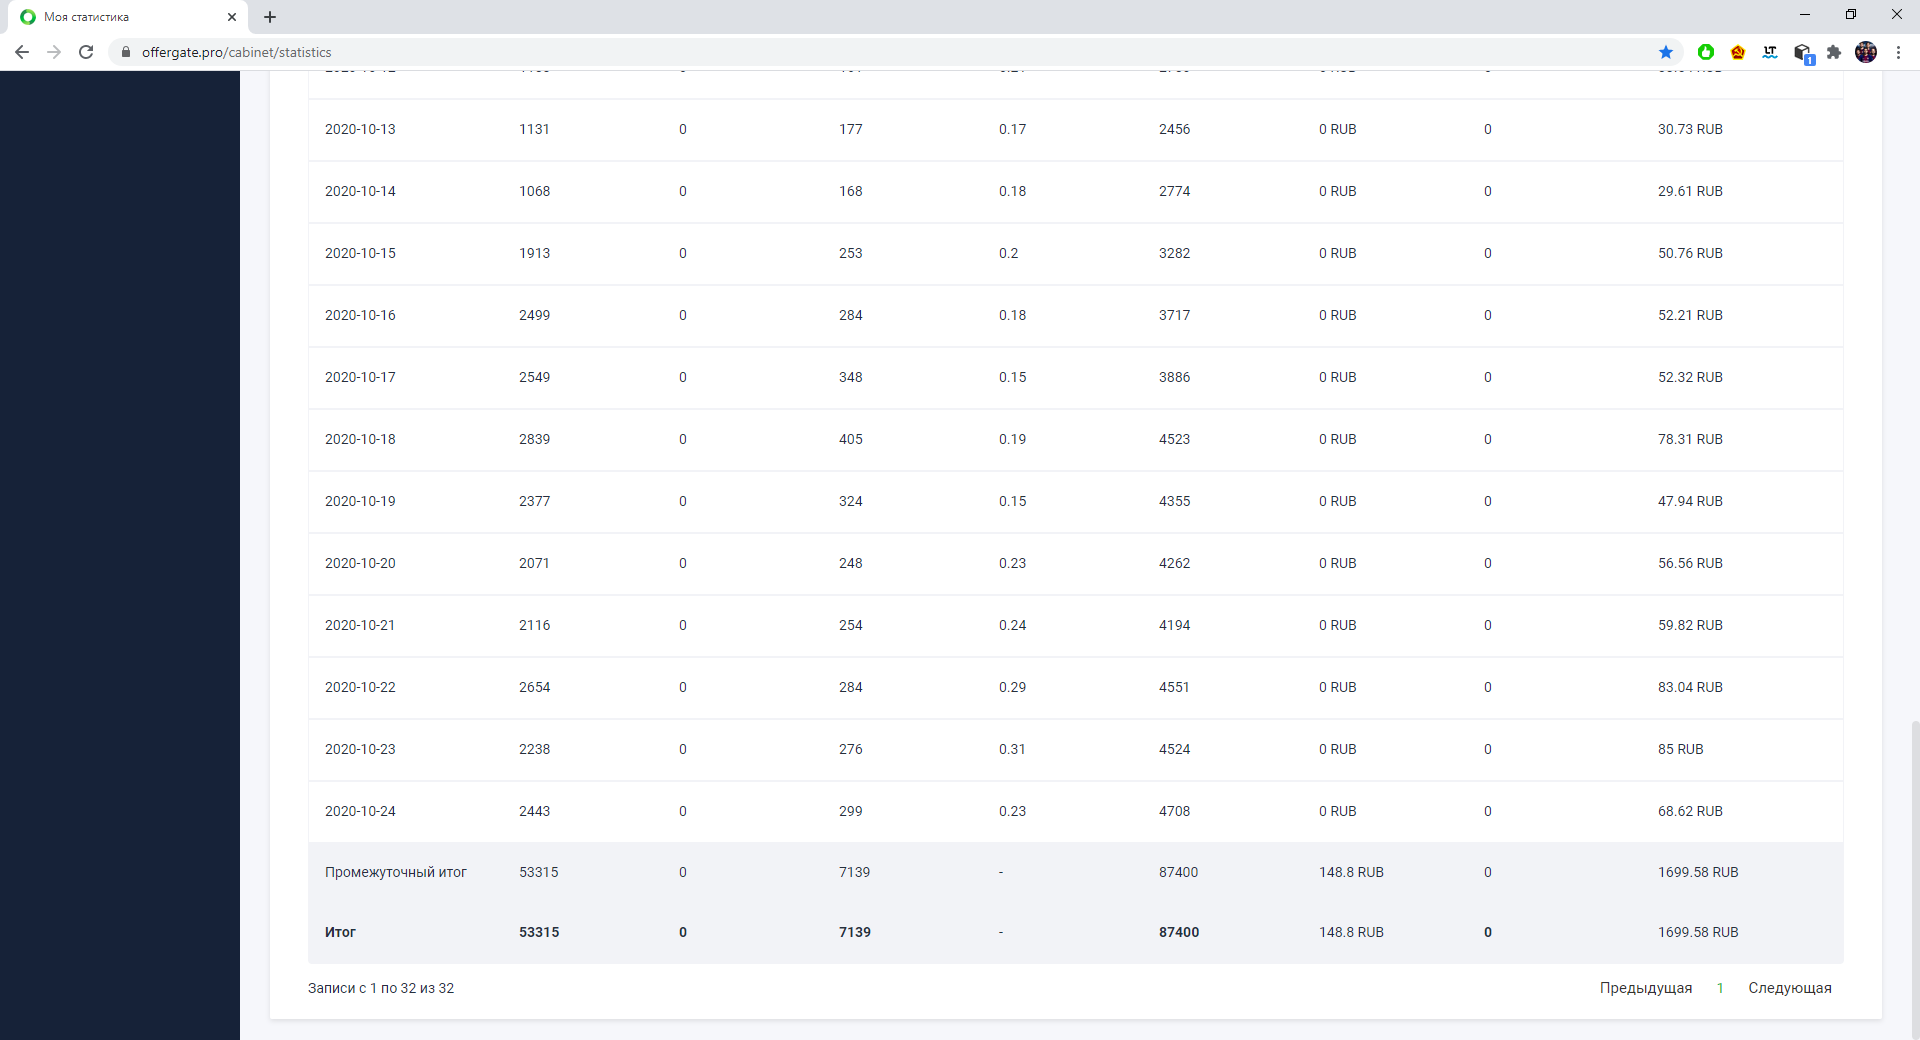
Task: Open the LT LanguageTool extension
Action: (1770, 52)
